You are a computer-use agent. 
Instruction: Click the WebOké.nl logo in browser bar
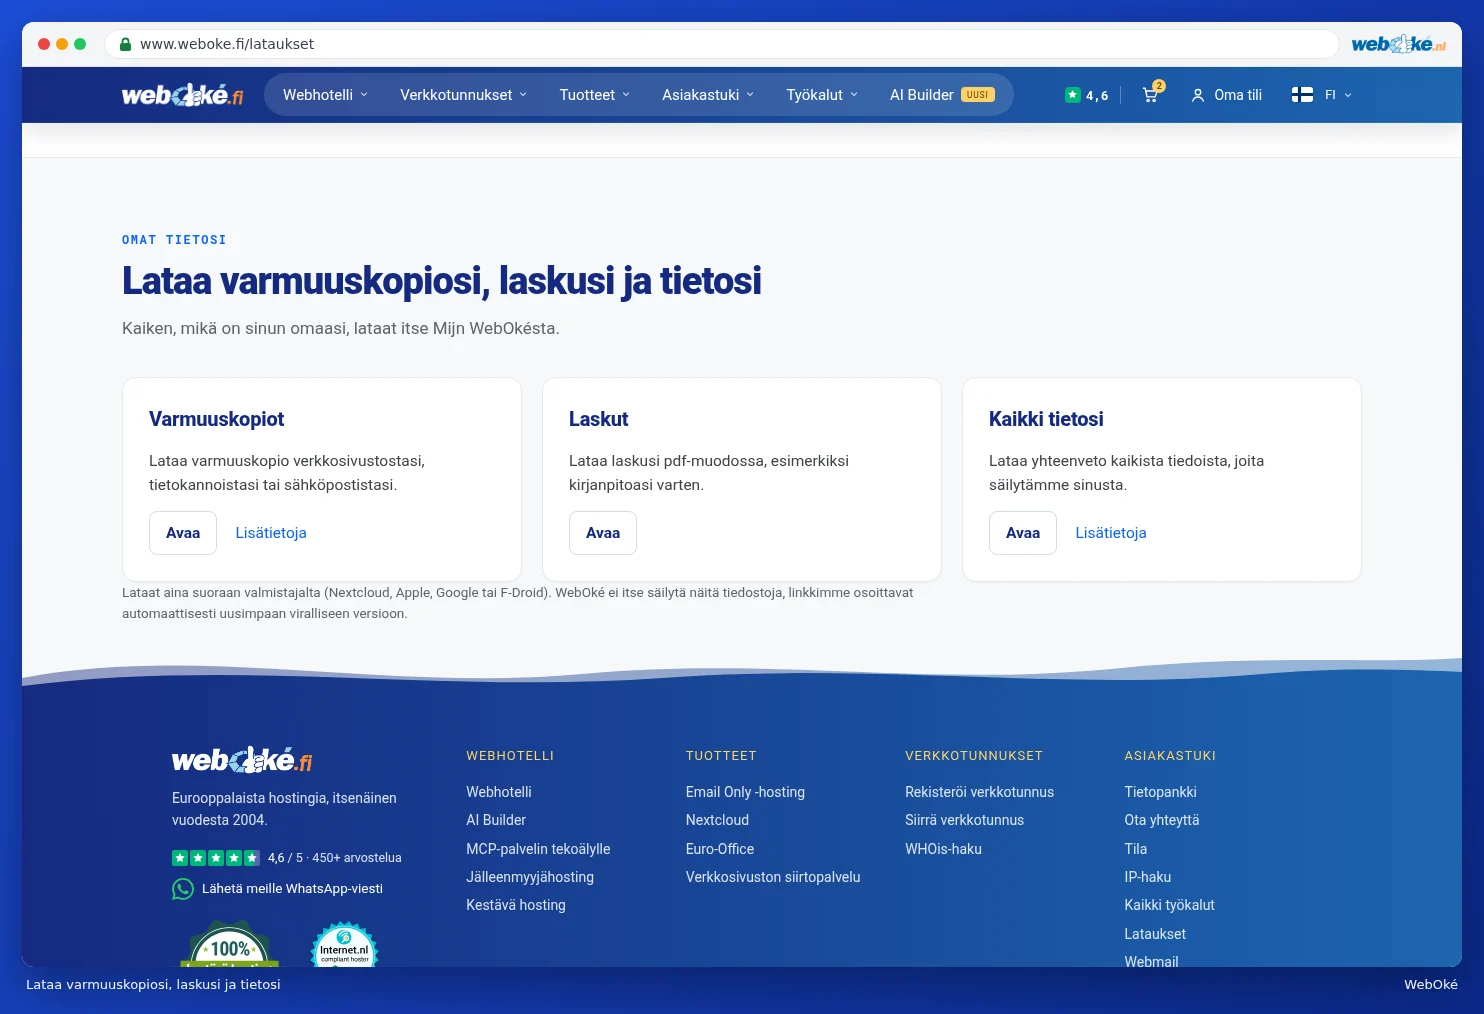point(1398,44)
